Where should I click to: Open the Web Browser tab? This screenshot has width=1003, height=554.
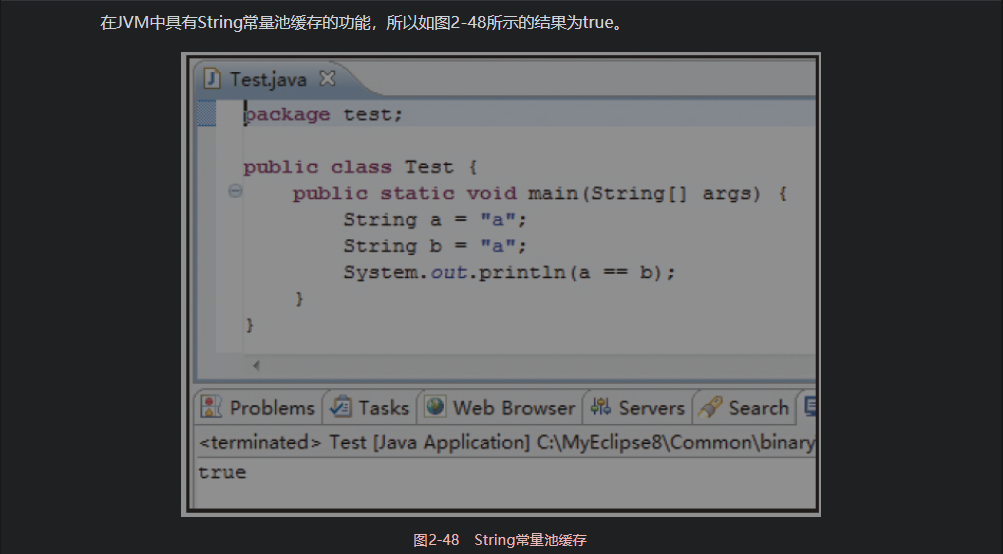click(x=500, y=408)
